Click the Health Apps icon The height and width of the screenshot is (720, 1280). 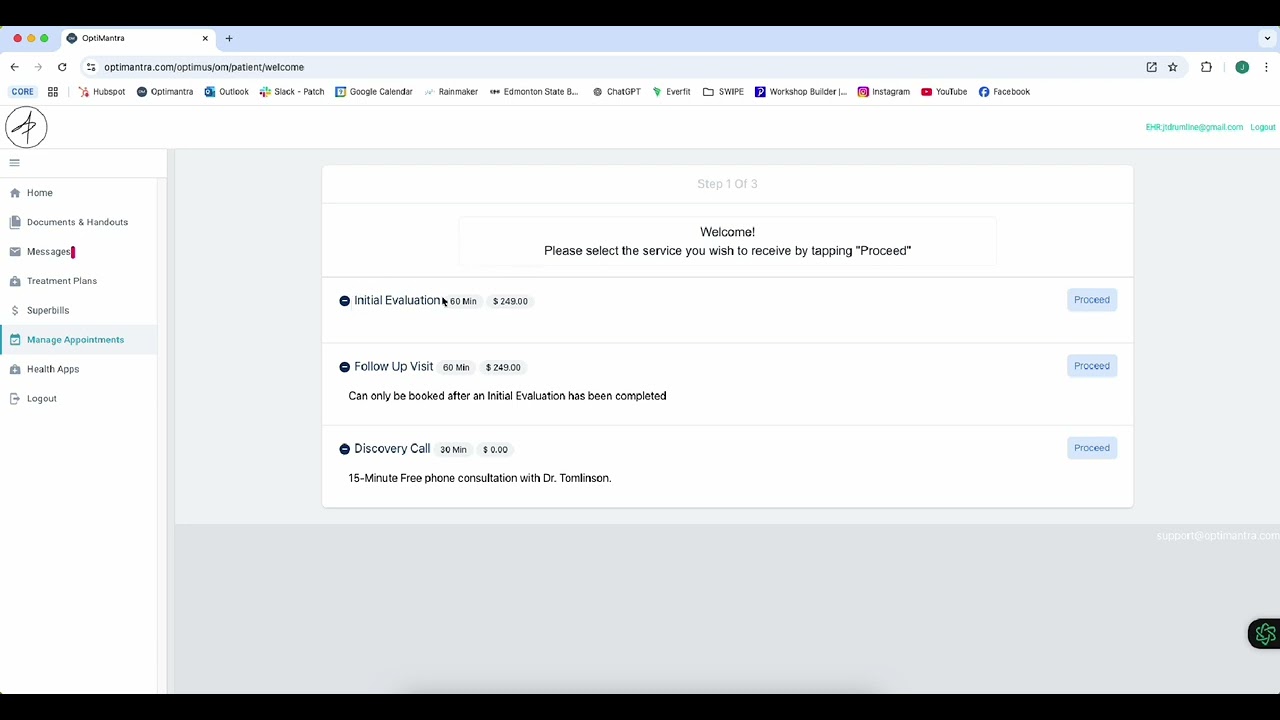tap(15, 369)
